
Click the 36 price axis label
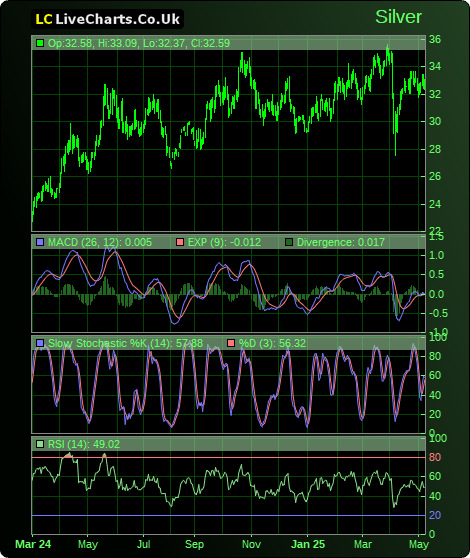point(435,39)
